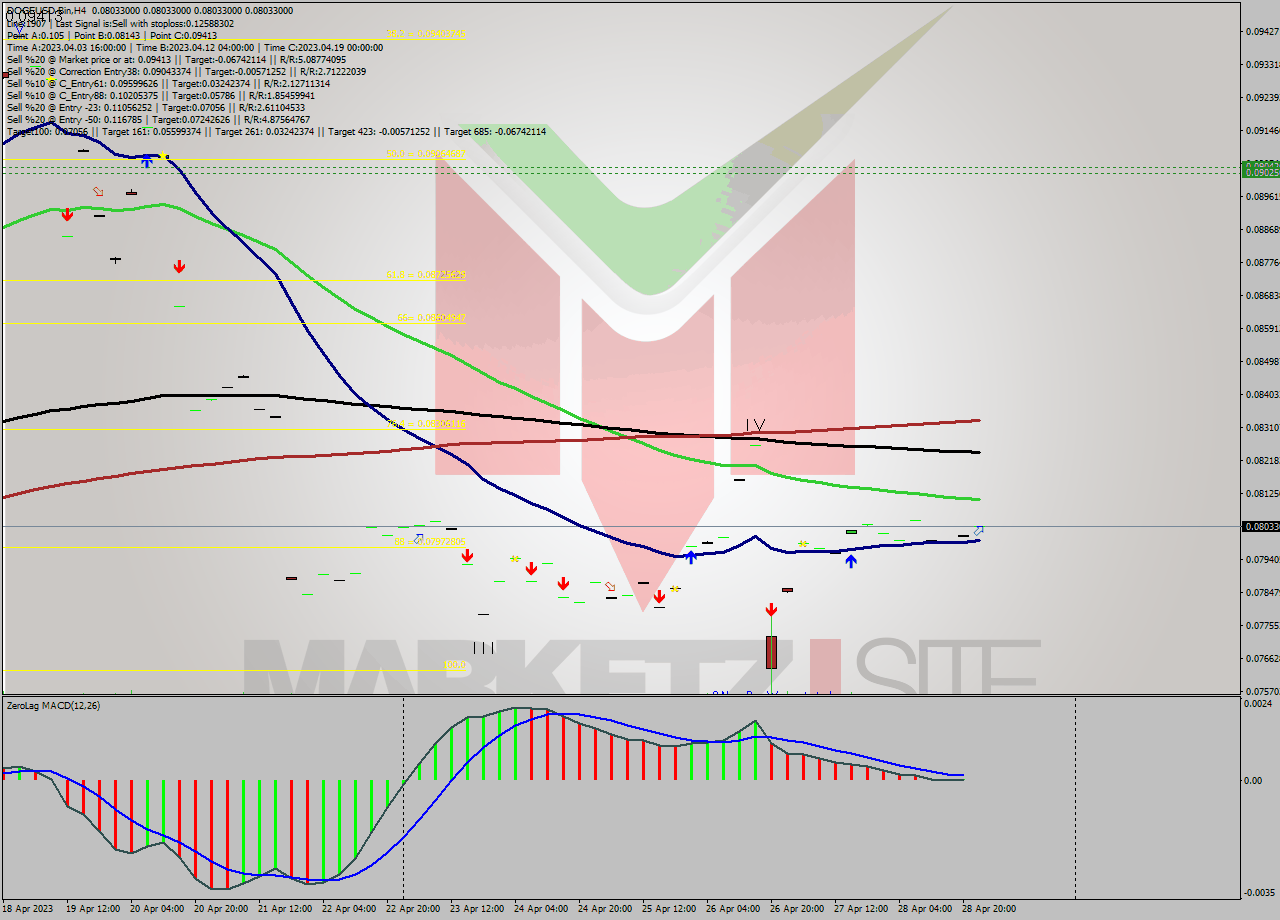Screen dimensions: 1280x920
Task: Select the 'Time A:2023.04.03 16:00:00' line
Action: [195, 47]
